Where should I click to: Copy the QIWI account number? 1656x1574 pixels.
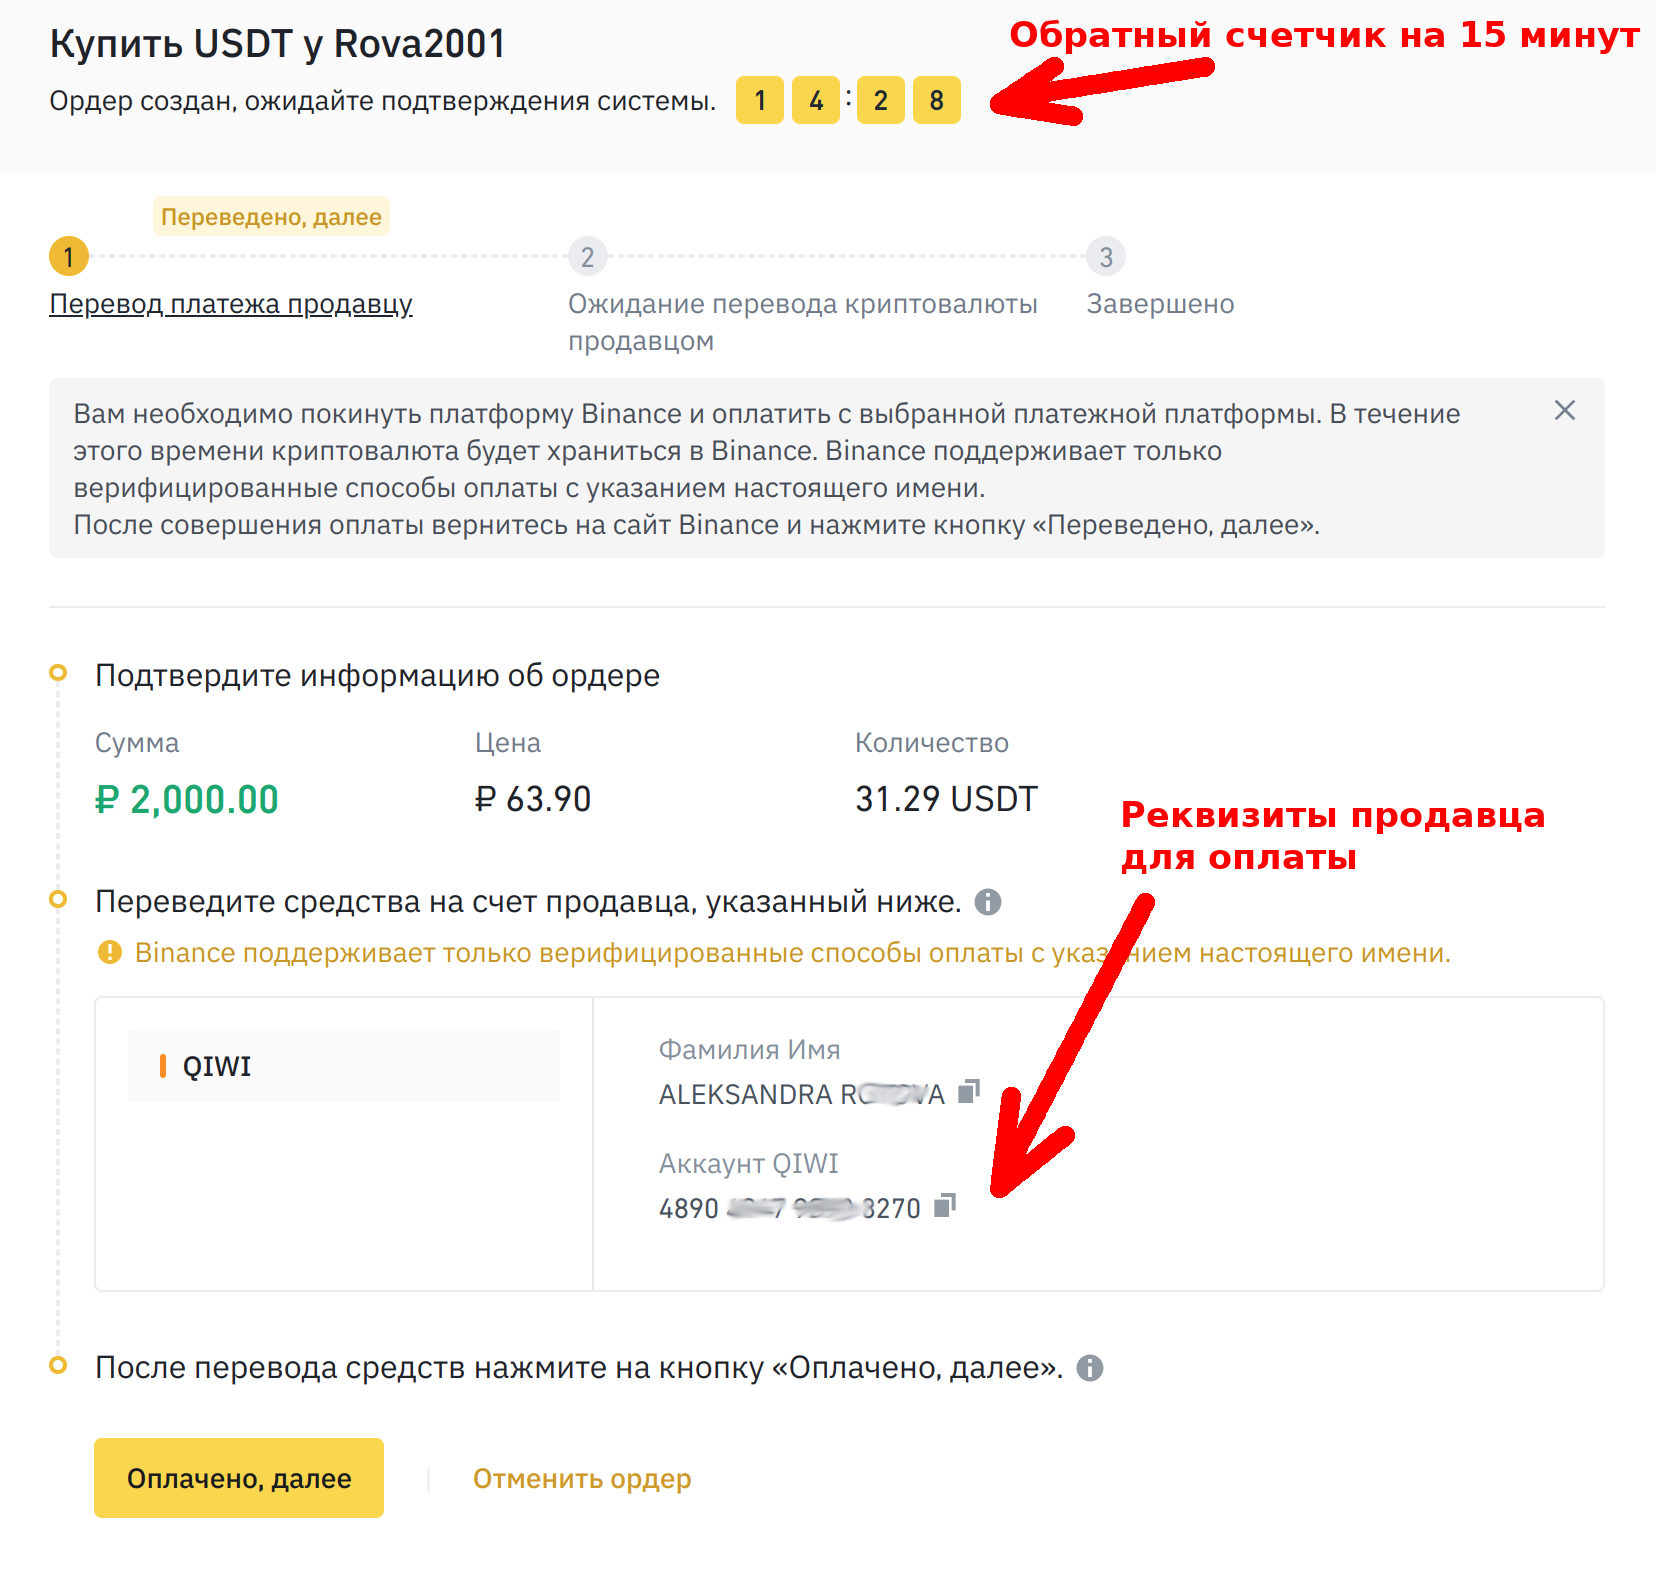coord(945,1206)
